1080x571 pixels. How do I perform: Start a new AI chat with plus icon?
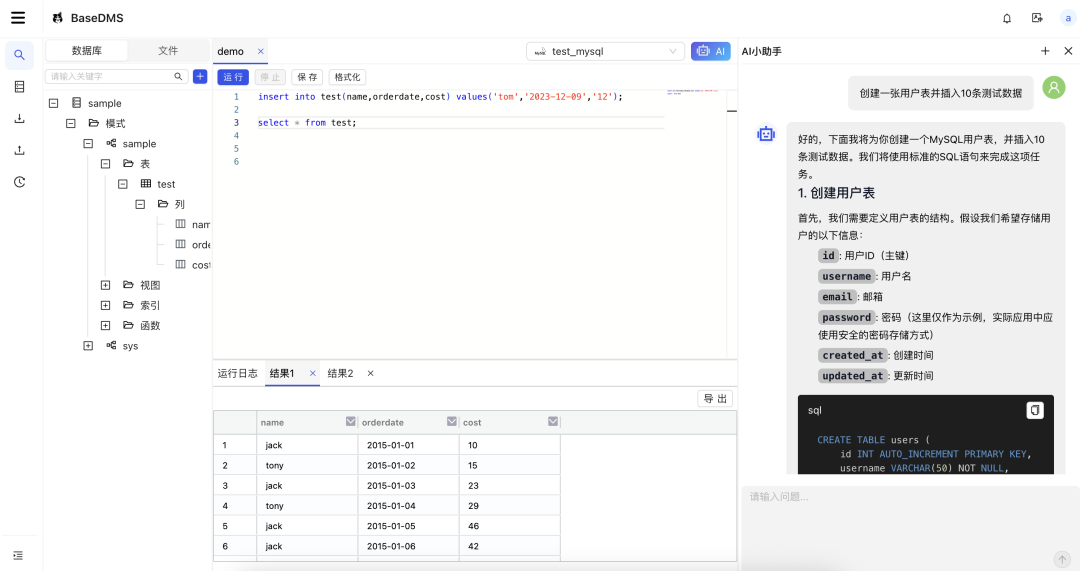tap(1045, 51)
